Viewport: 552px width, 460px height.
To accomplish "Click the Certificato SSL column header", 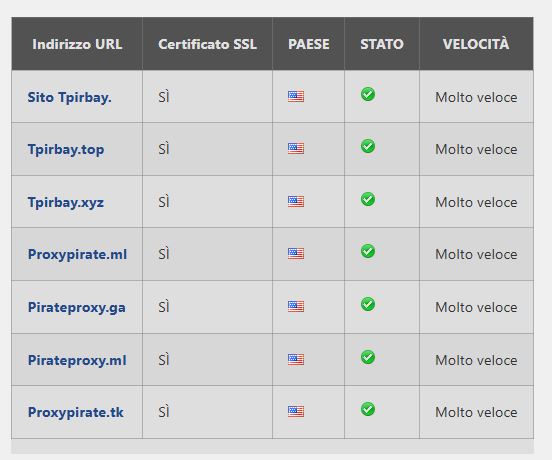I will click(207, 44).
